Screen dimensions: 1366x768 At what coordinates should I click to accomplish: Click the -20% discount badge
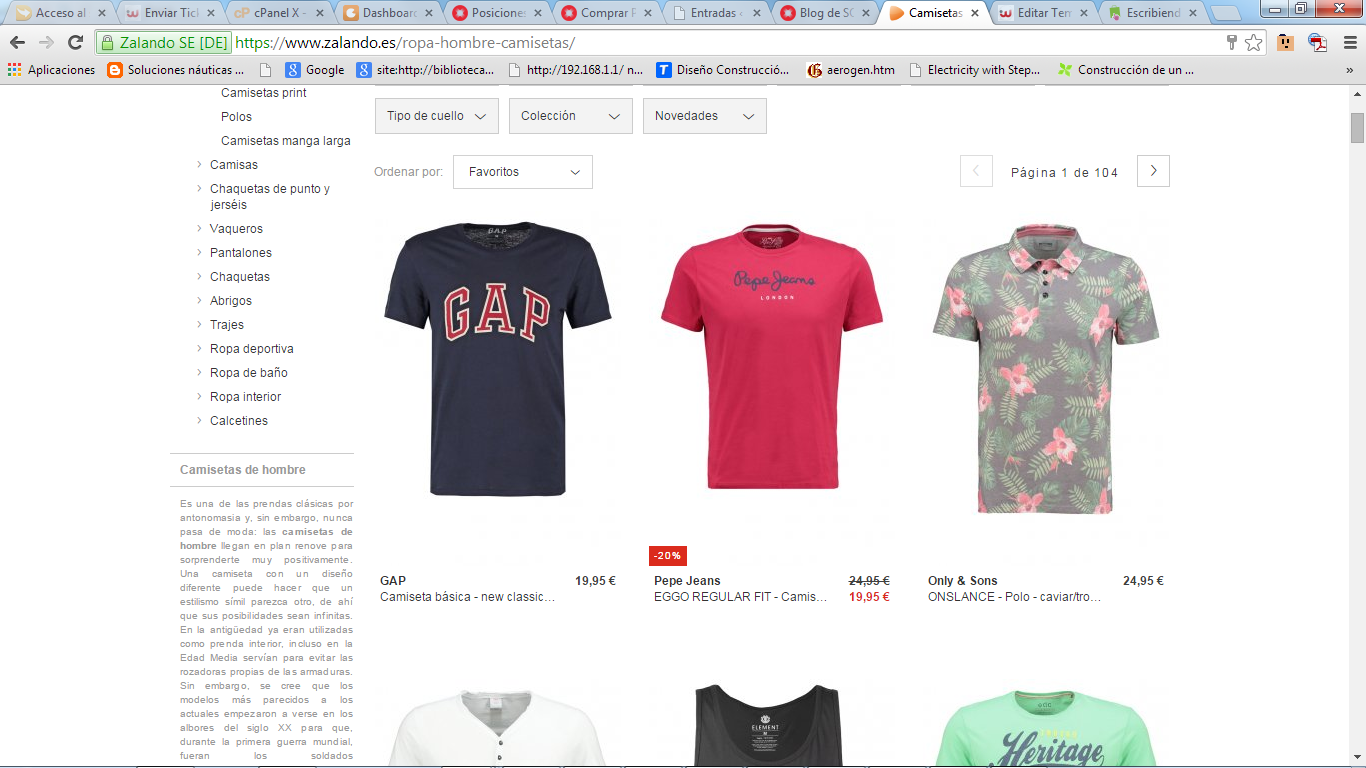(x=668, y=556)
